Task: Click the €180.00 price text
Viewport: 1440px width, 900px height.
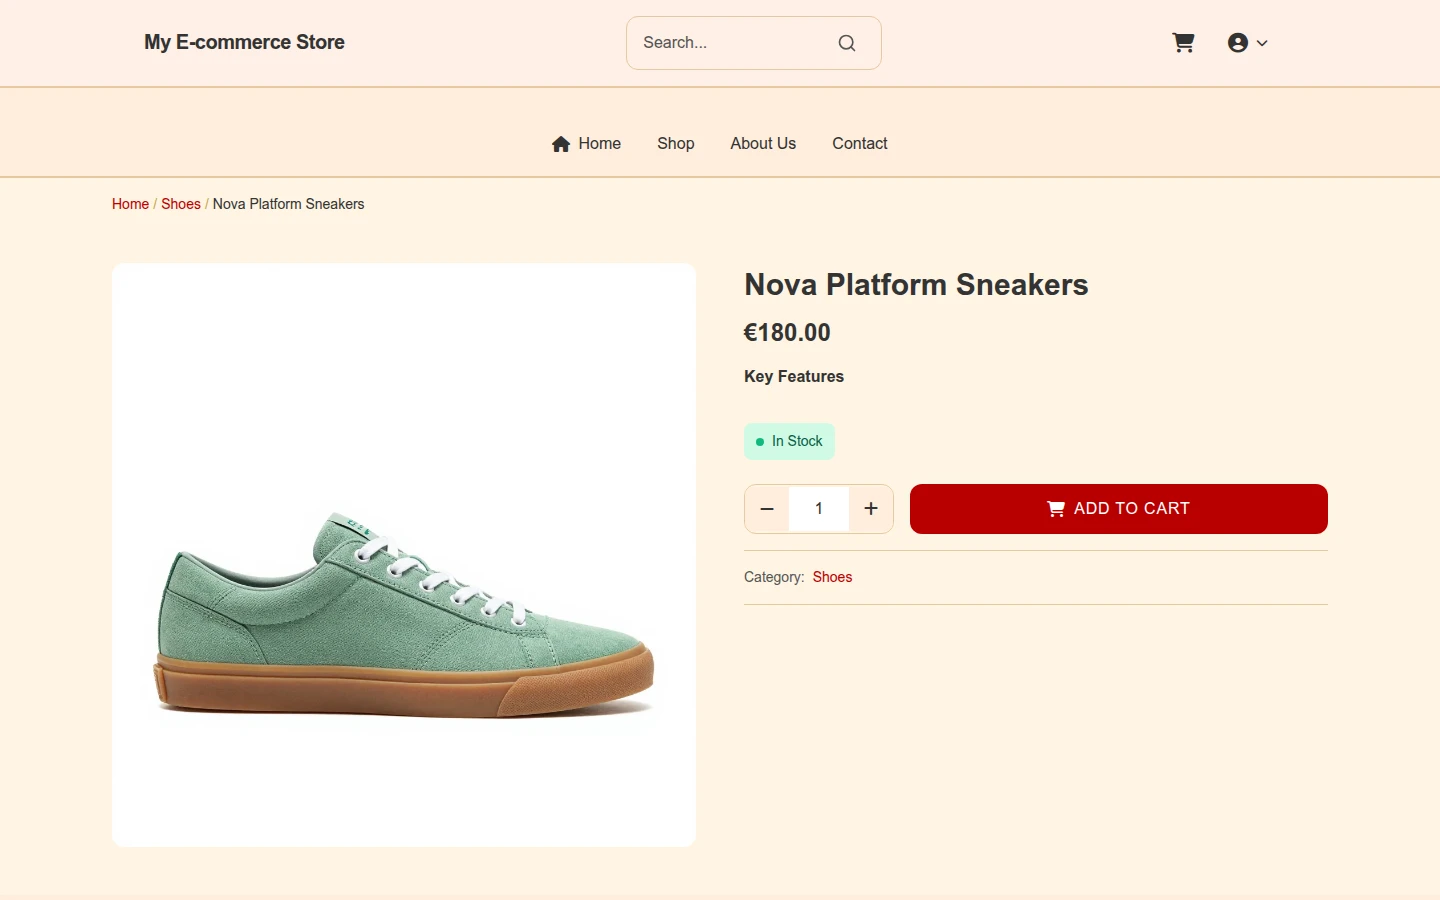Action: 787,333
